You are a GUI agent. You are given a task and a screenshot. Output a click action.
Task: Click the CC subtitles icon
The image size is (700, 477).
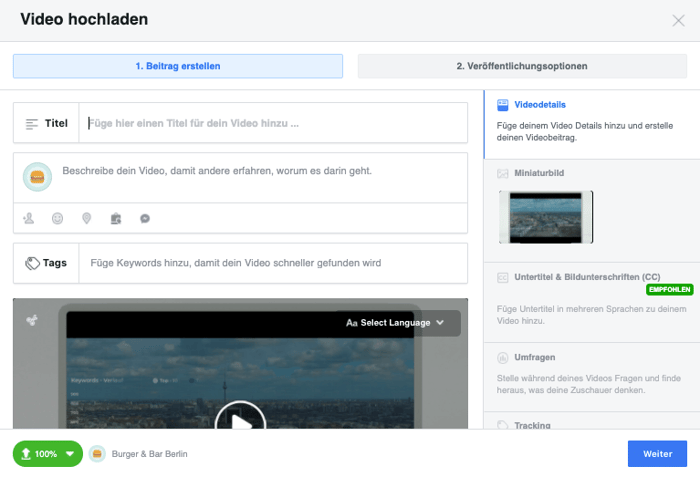[x=503, y=277]
